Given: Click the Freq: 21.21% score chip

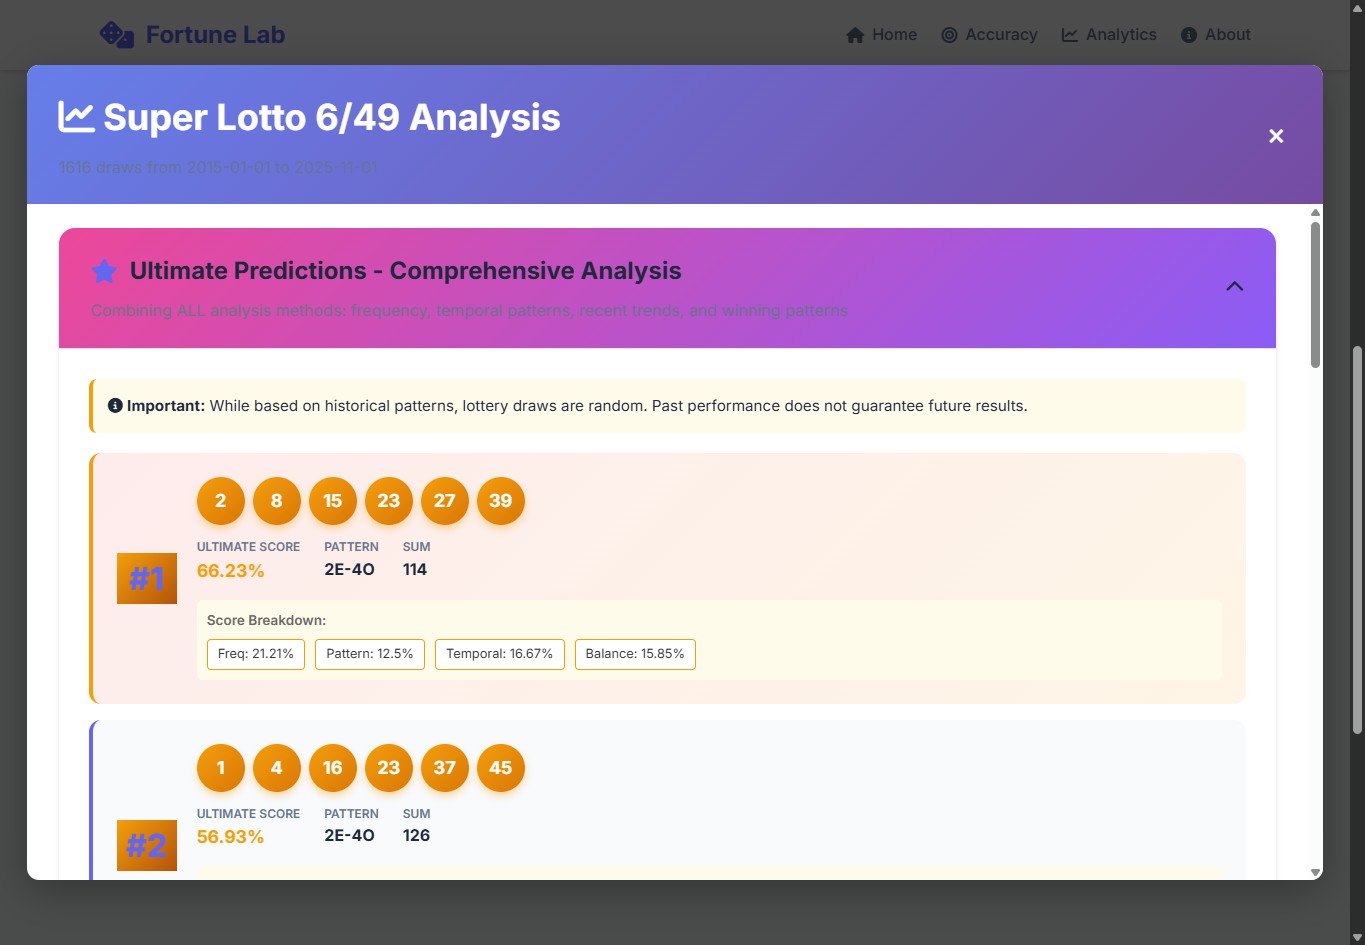Looking at the screenshot, I should (256, 654).
